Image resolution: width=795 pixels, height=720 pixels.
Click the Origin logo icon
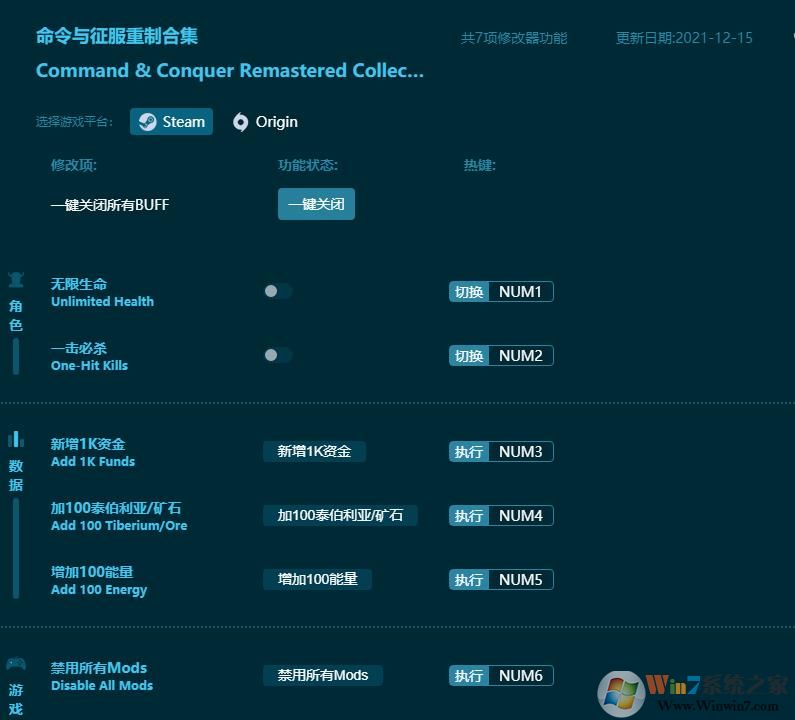coord(240,122)
